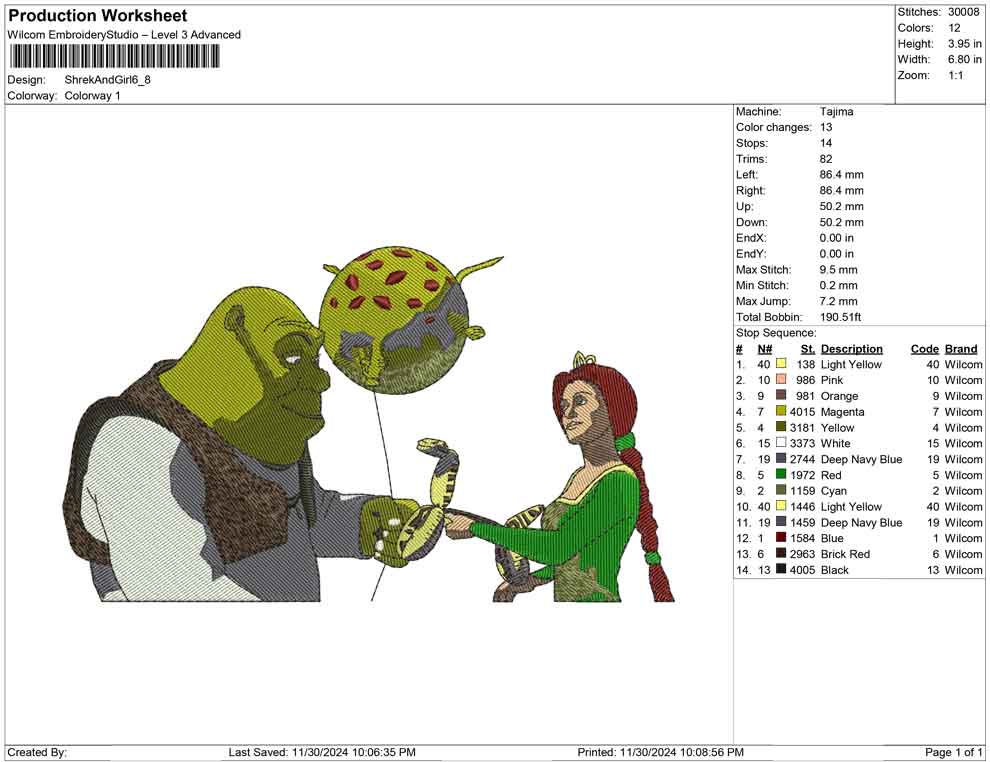The width and height of the screenshot is (990, 762).
Task: Click the Total Bobbin value '190.51ft'
Action: click(840, 317)
